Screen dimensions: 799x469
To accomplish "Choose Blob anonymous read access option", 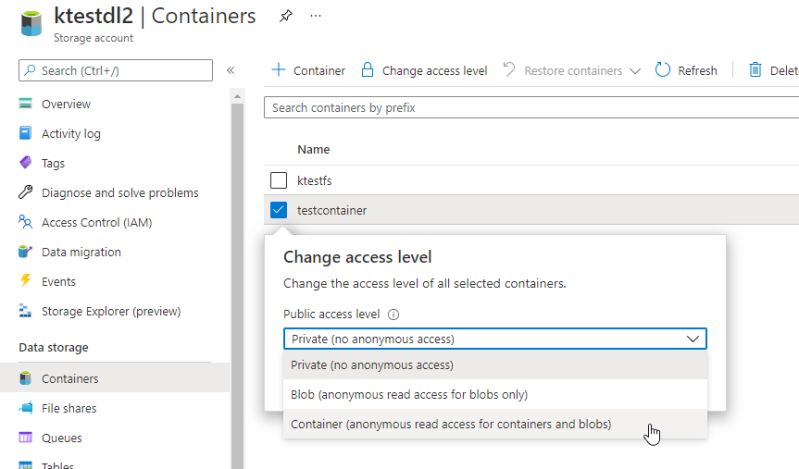I will (x=409, y=394).
